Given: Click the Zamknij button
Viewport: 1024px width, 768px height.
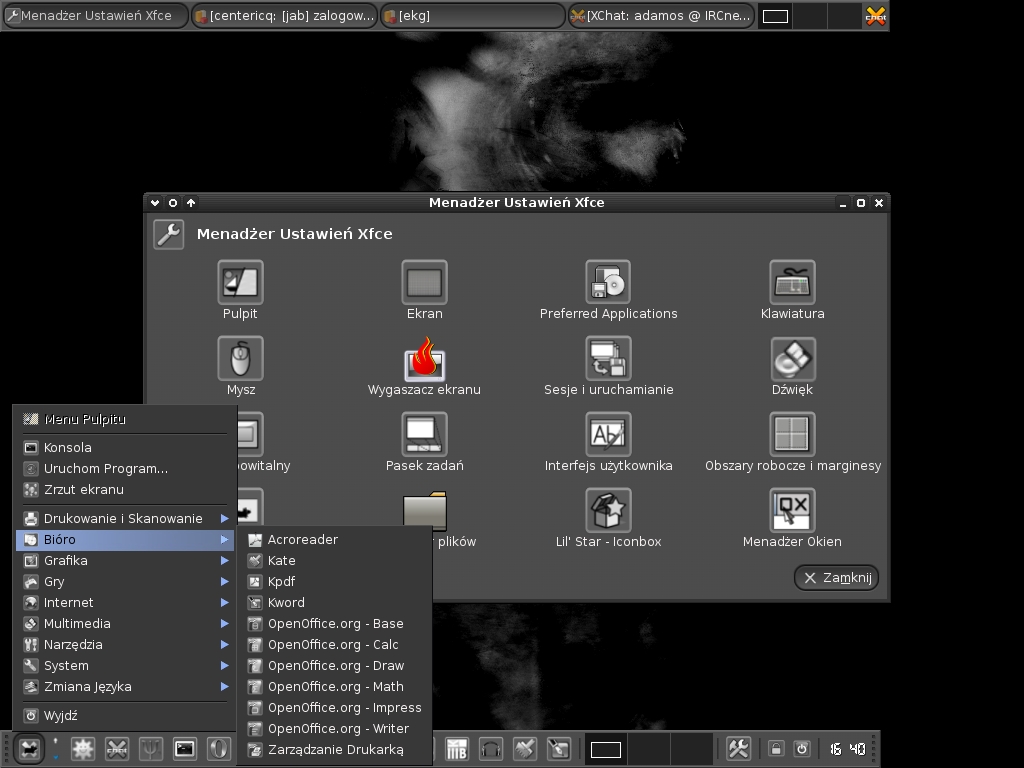Looking at the screenshot, I should click(x=837, y=578).
